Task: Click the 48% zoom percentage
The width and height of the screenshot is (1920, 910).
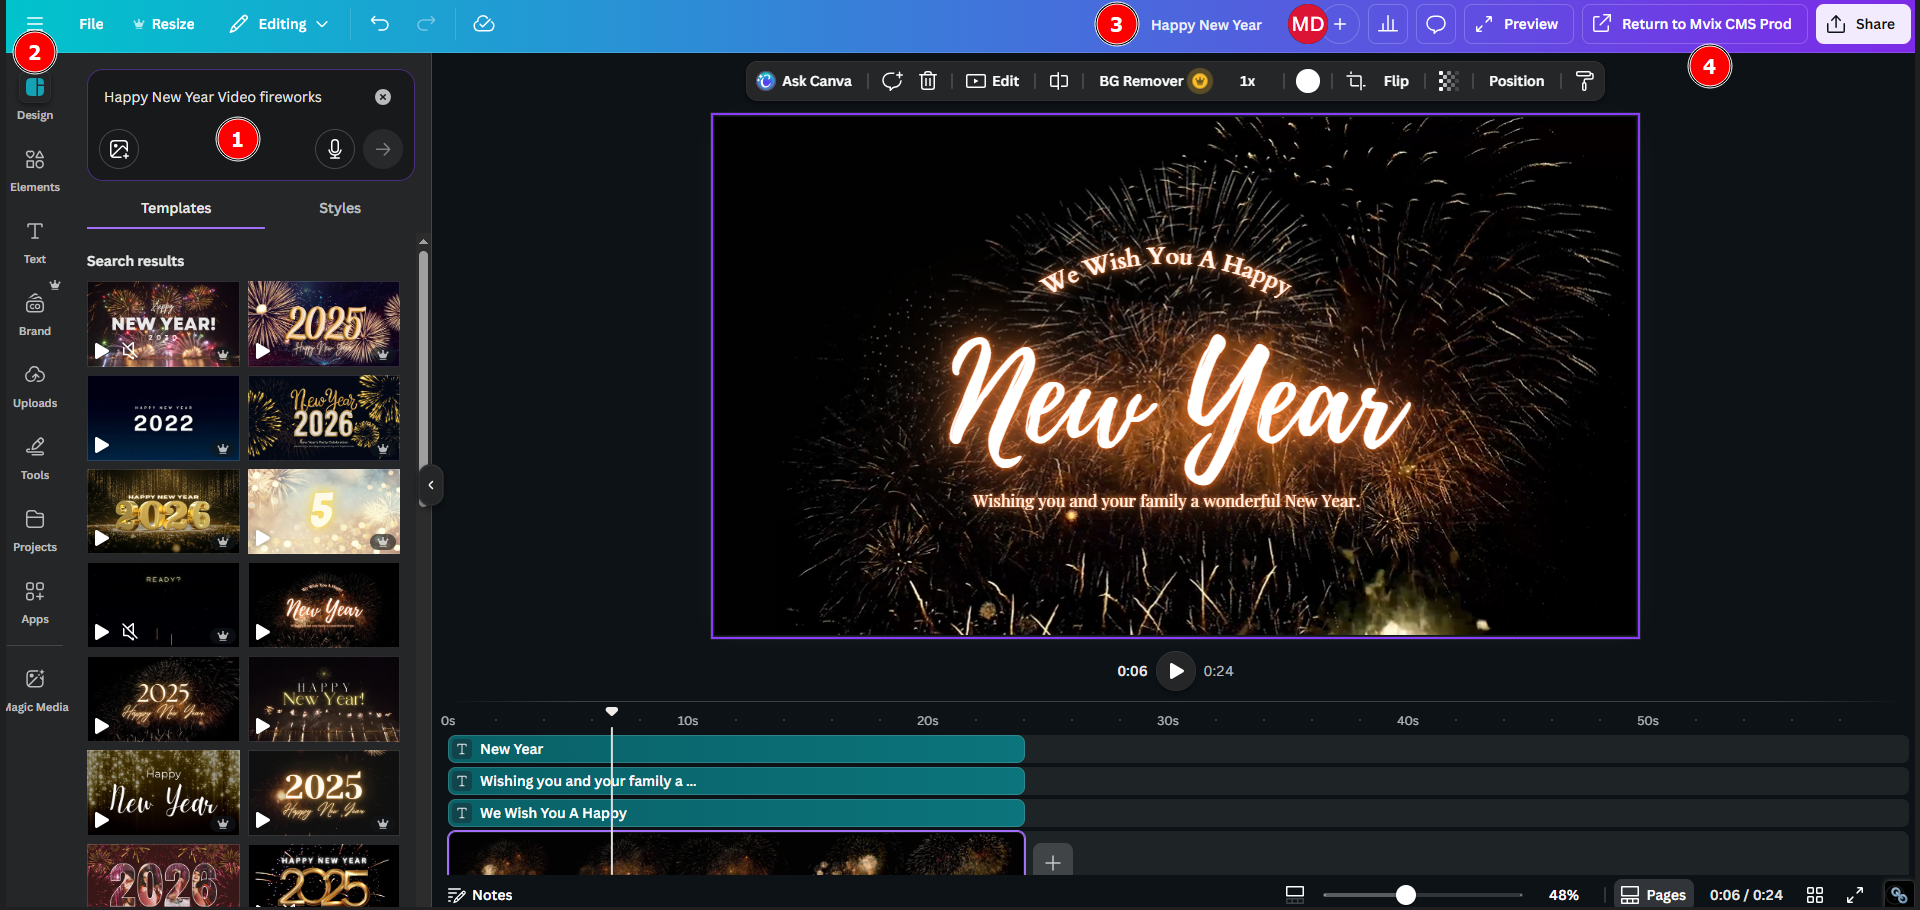Action: tap(1564, 895)
